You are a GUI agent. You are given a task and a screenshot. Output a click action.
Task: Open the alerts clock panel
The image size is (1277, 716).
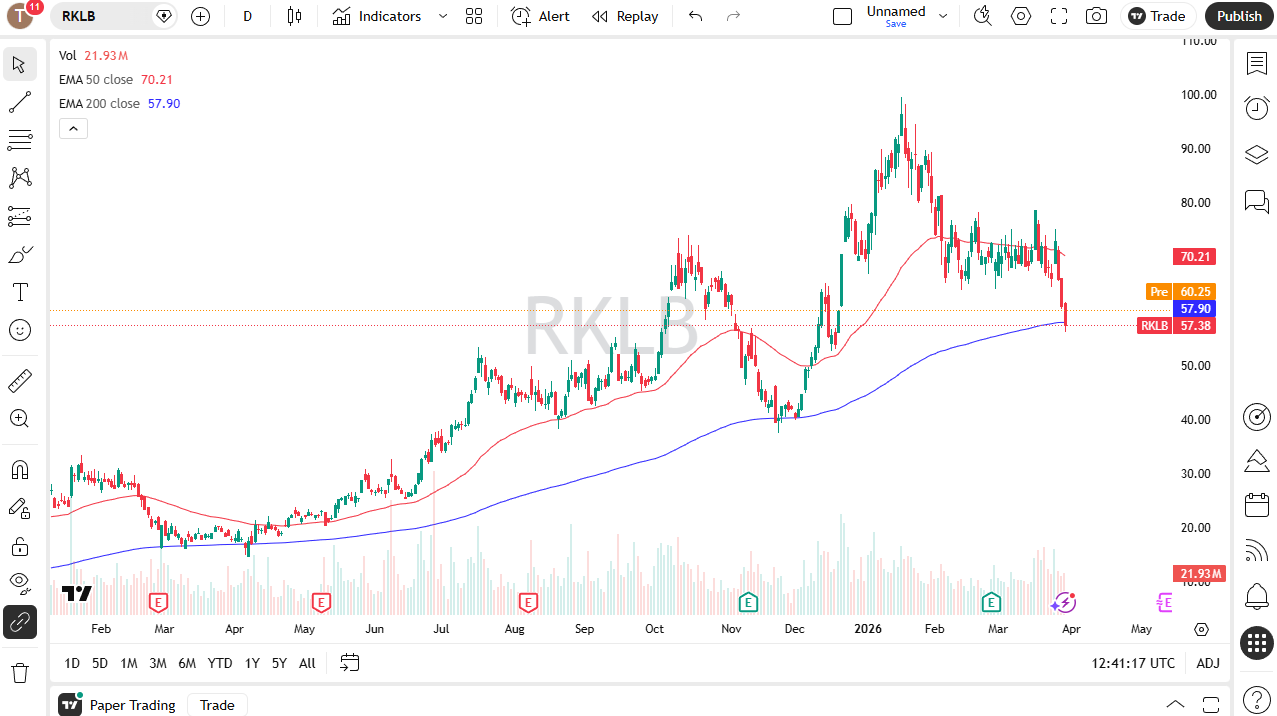(x=1257, y=108)
